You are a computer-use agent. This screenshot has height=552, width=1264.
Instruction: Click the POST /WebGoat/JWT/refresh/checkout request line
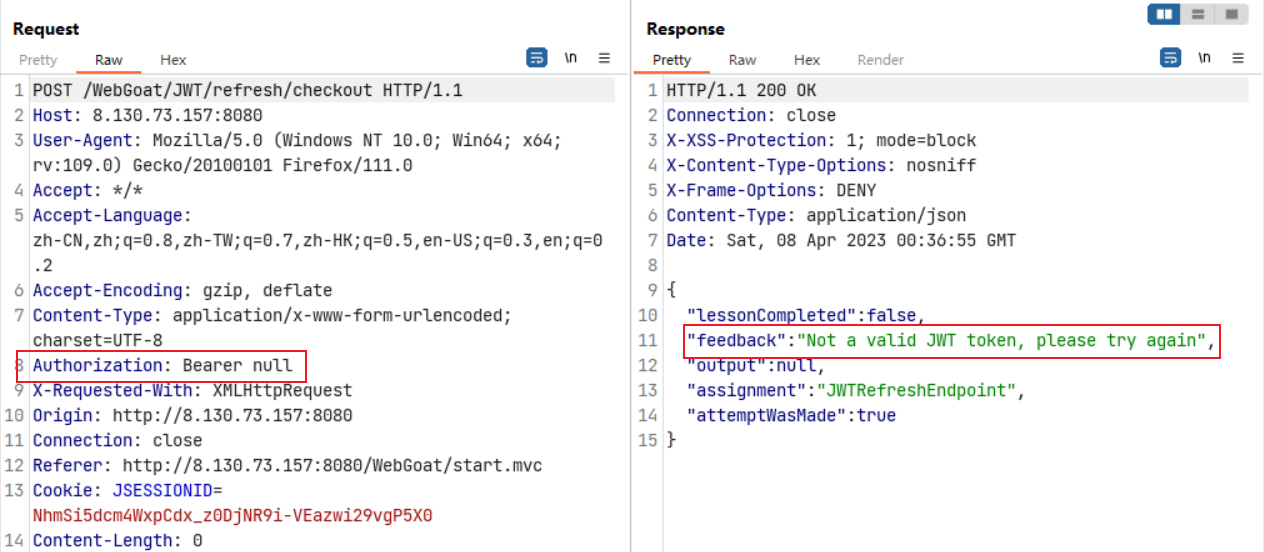(247, 91)
